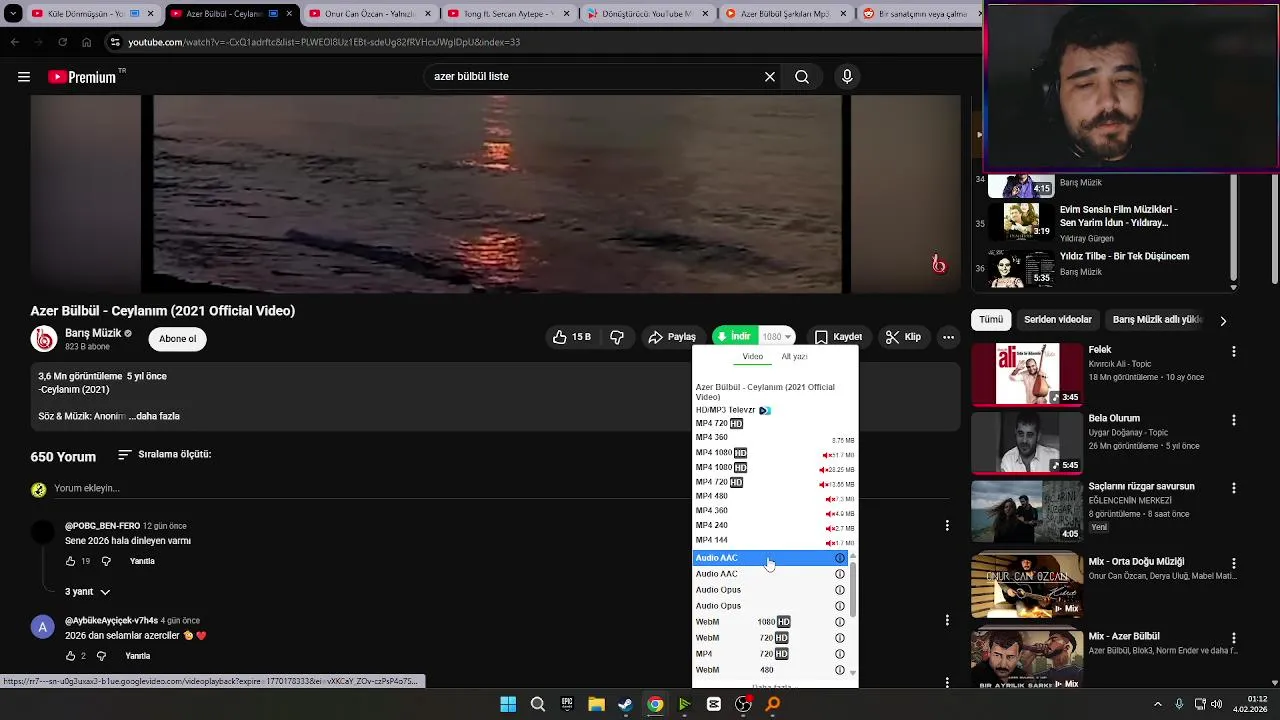Image resolution: width=1280 pixels, height=720 pixels.
Task: Select MP4 144 download option
Action: 775,540
